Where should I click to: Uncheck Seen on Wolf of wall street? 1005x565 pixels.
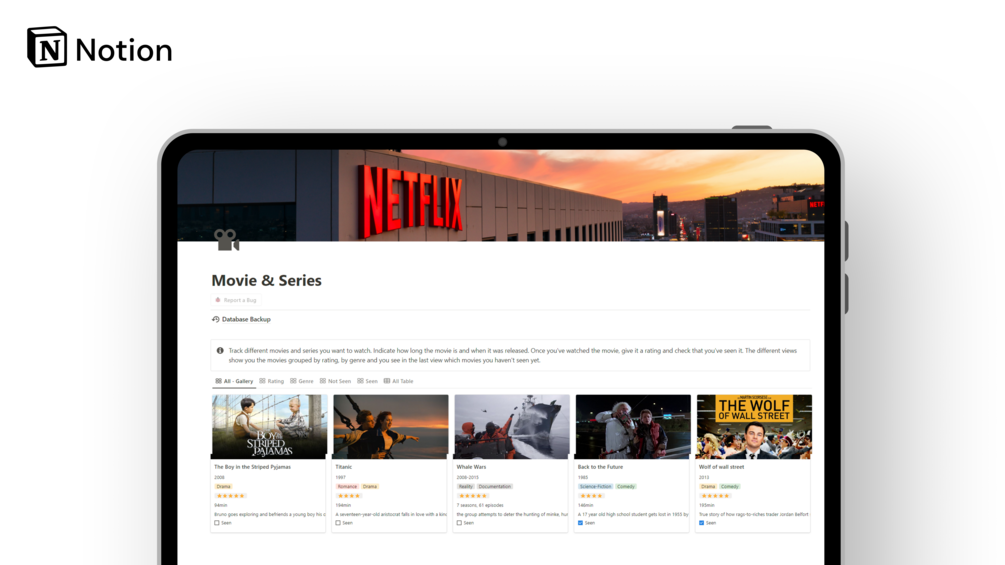pyautogui.click(x=701, y=523)
